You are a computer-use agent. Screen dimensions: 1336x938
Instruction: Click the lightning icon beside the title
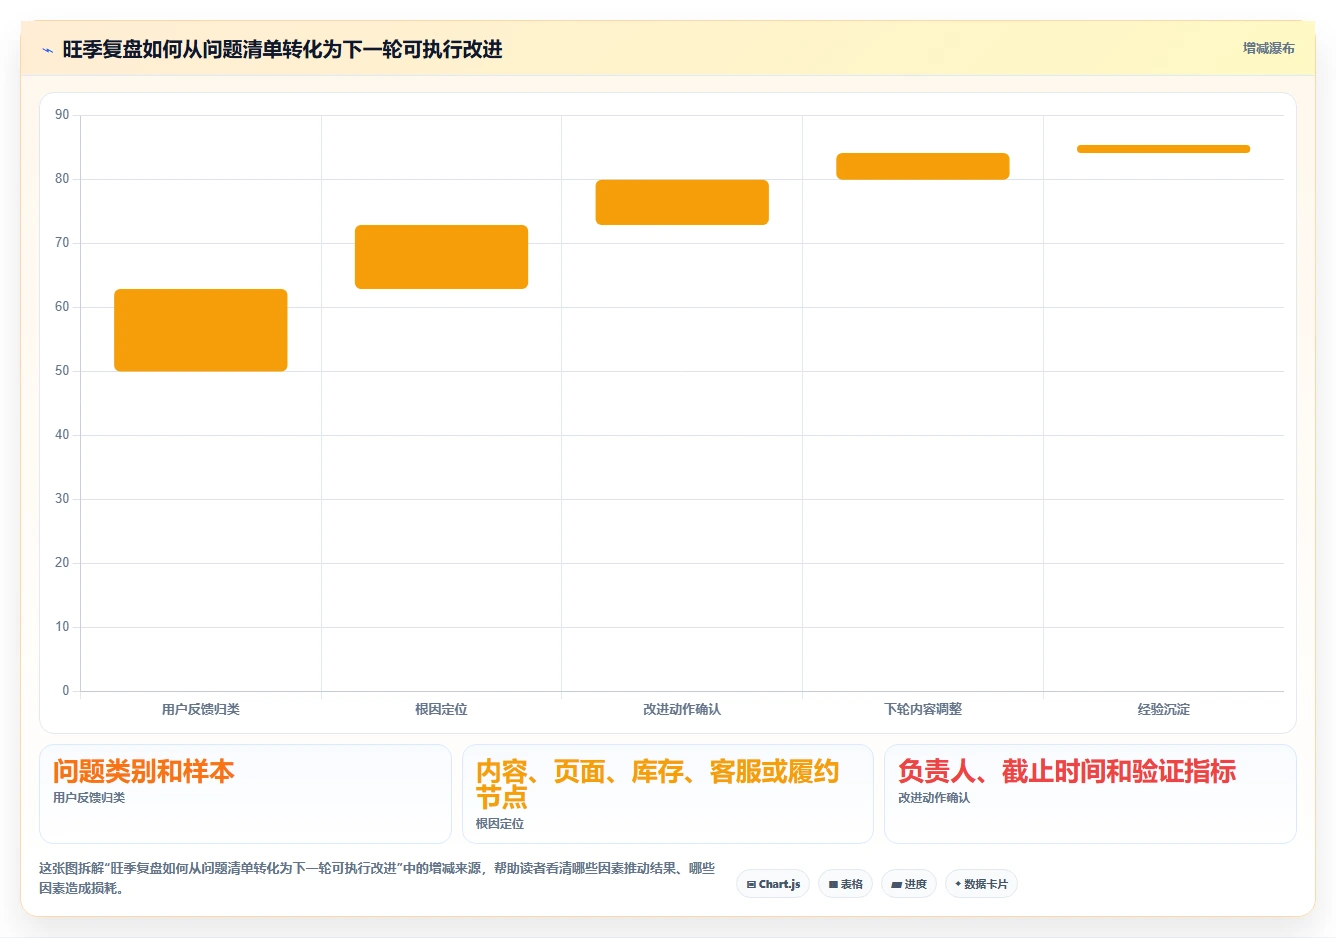[47, 50]
